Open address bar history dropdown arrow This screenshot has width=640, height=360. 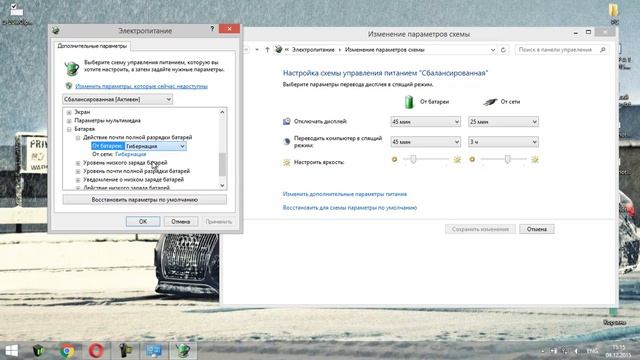[493, 50]
